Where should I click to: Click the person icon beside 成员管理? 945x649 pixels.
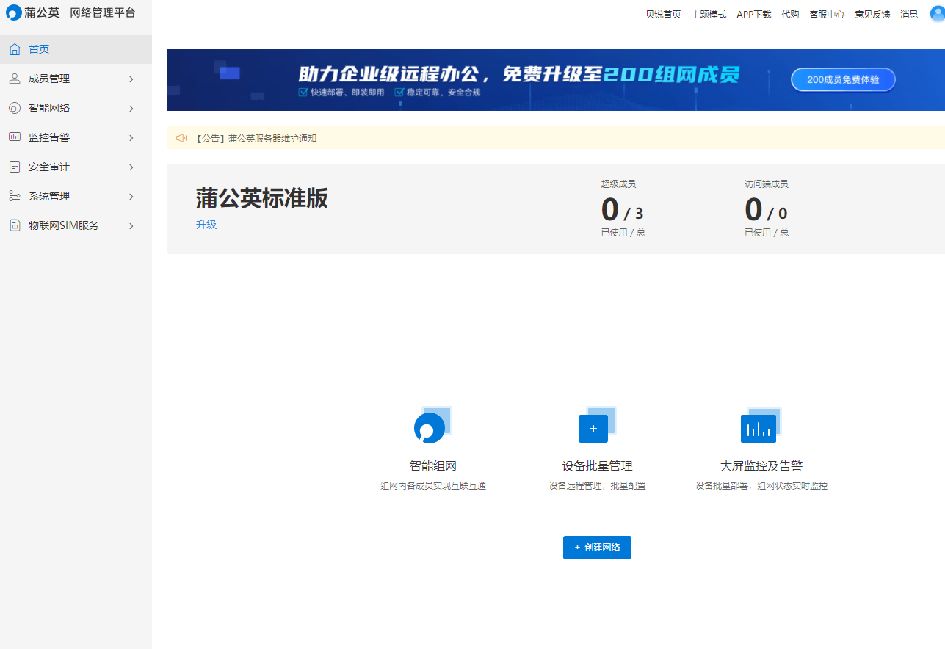tap(15, 78)
